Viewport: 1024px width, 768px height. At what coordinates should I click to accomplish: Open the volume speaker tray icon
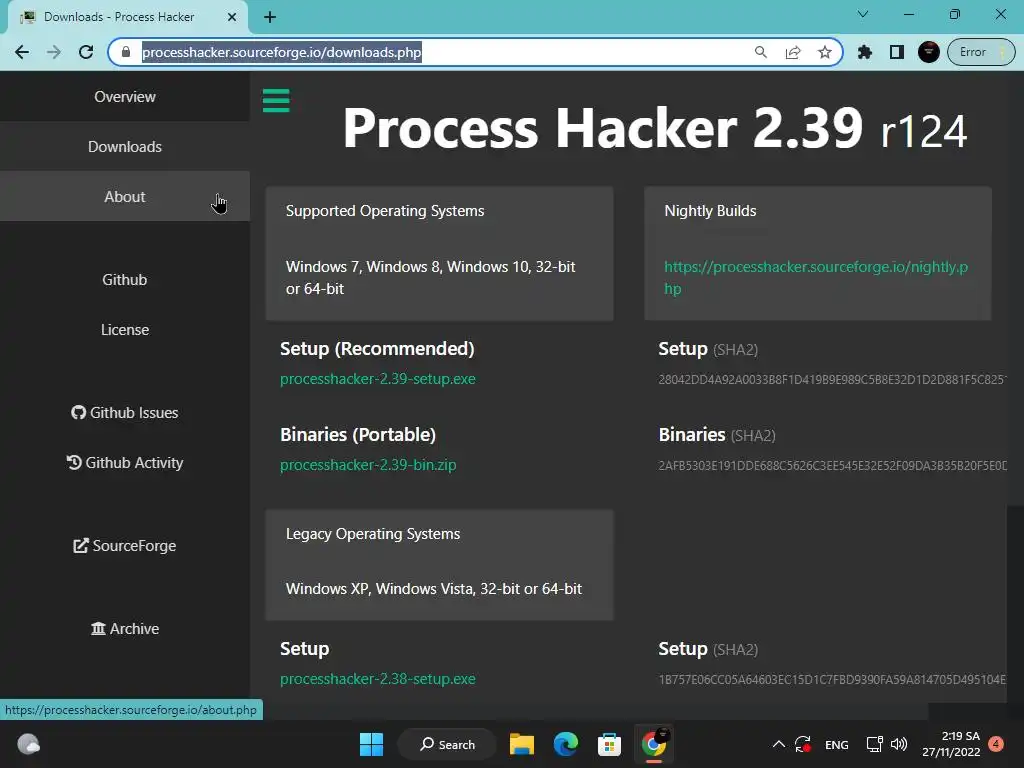click(899, 744)
